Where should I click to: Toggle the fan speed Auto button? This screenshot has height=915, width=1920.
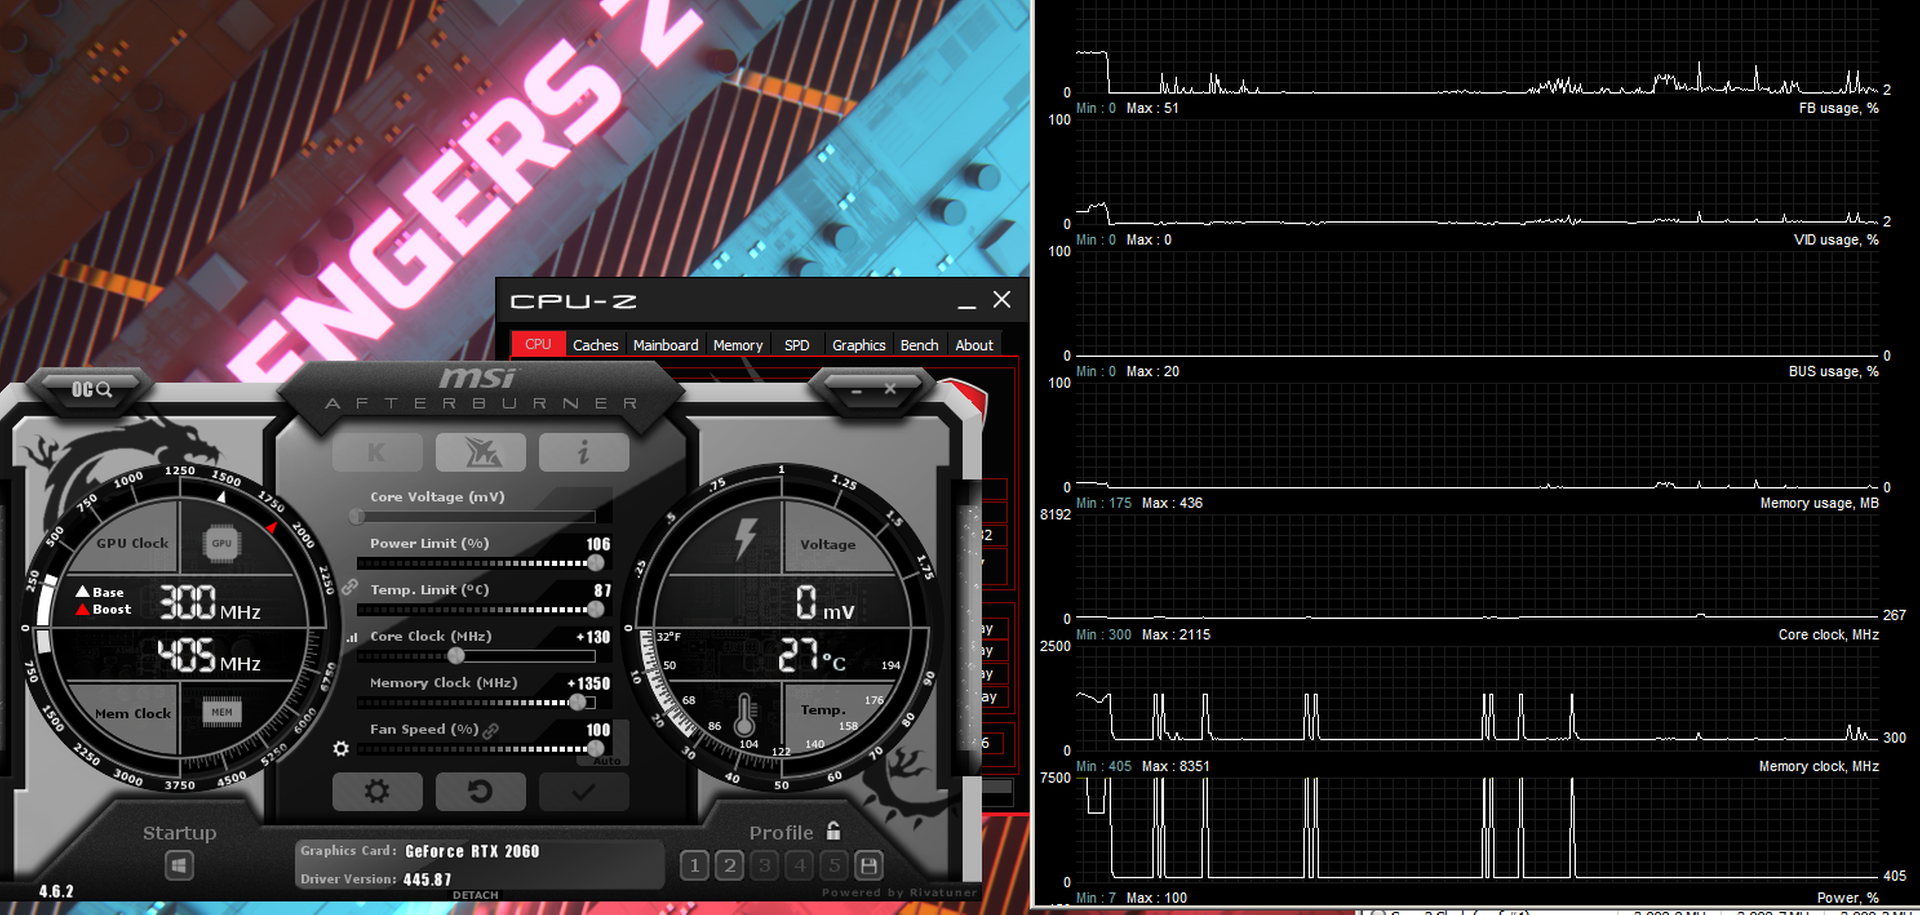[607, 761]
